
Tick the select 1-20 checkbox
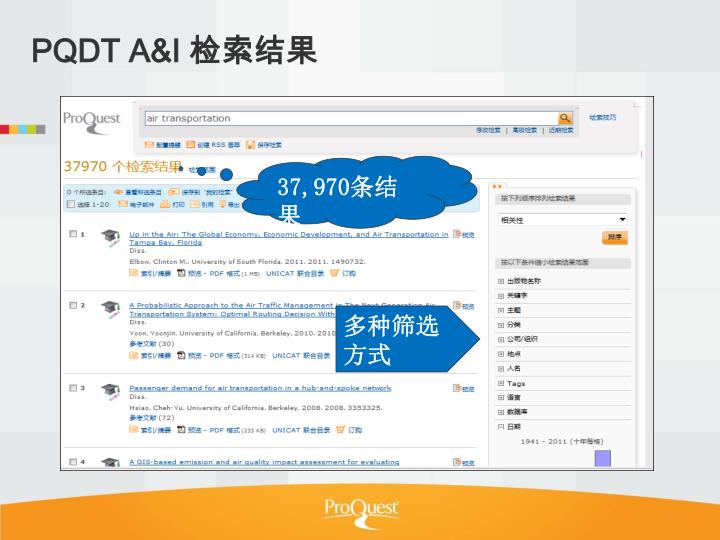pyautogui.click(x=71, y=204)
